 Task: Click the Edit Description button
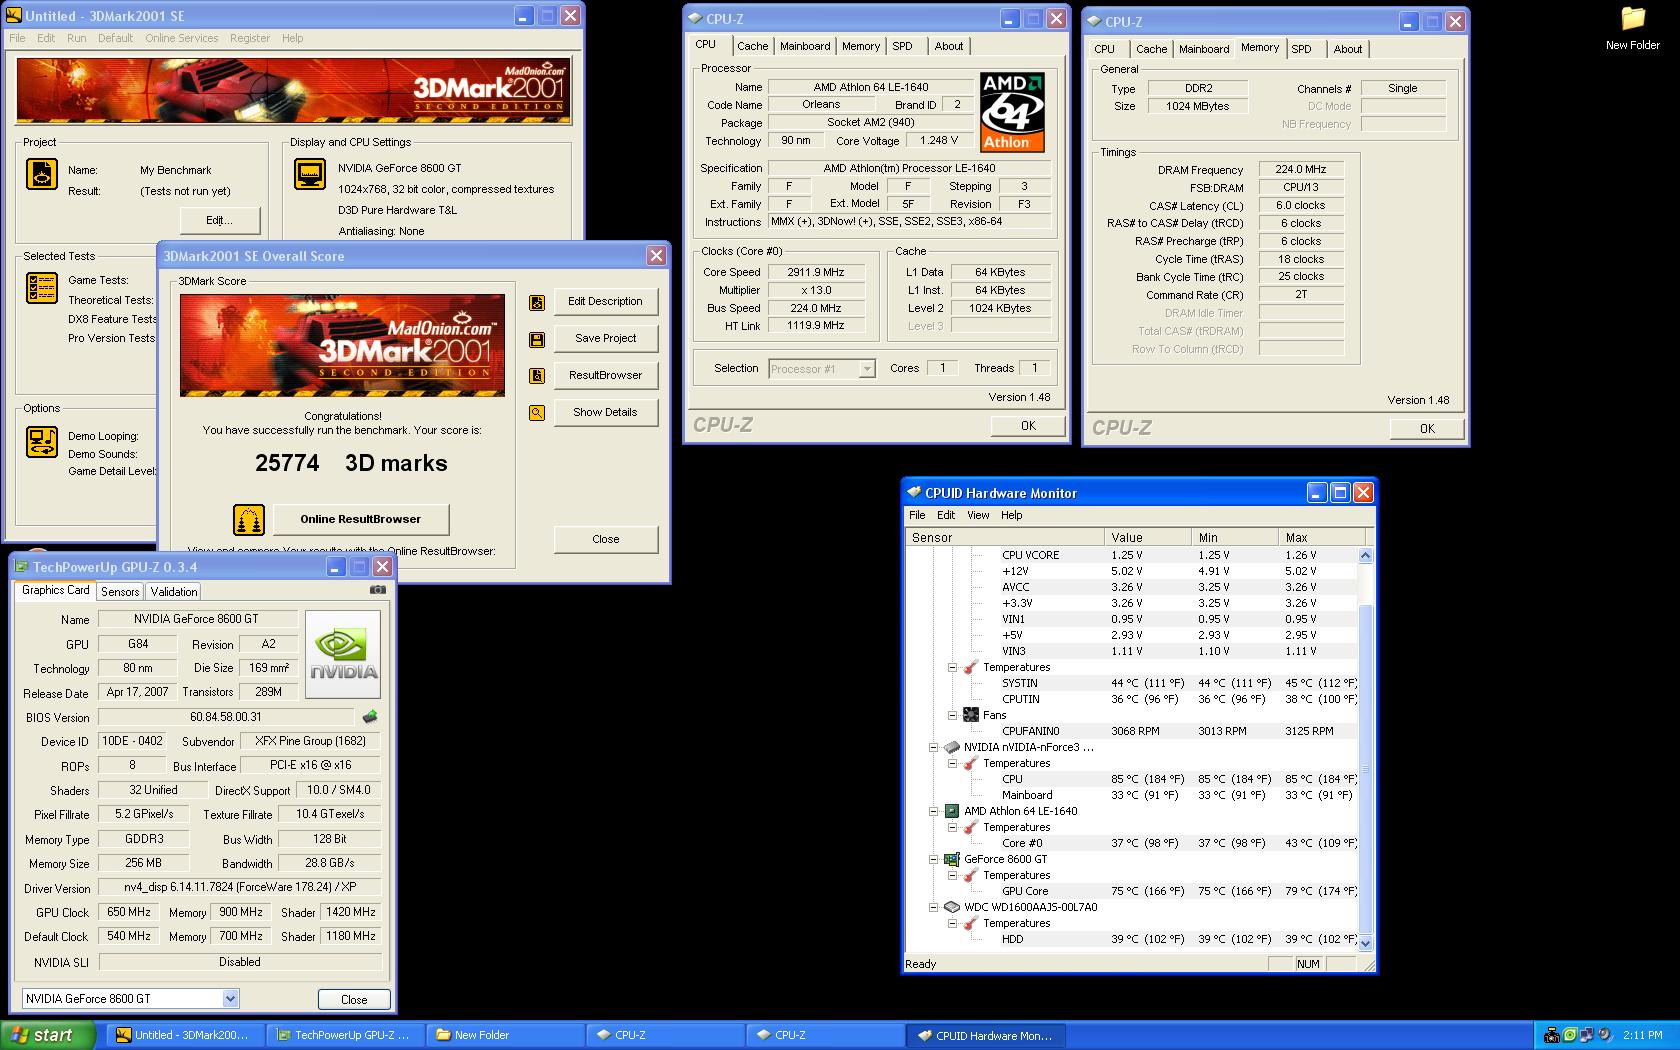coord(605,301)
